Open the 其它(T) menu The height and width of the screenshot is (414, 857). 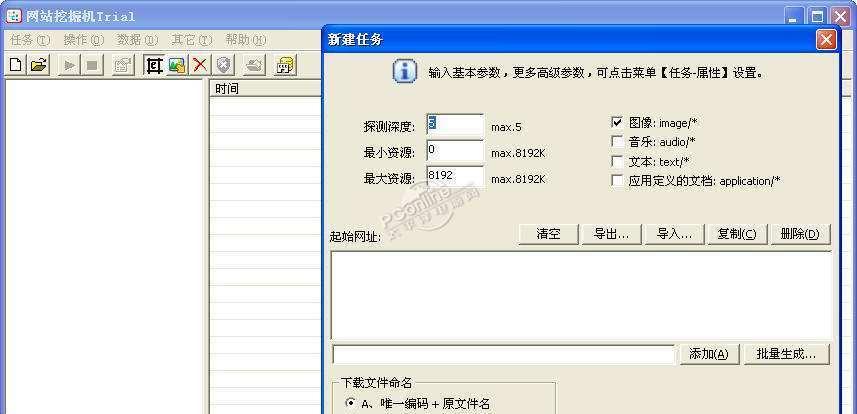pyautogui.click(x=191, y=40)
